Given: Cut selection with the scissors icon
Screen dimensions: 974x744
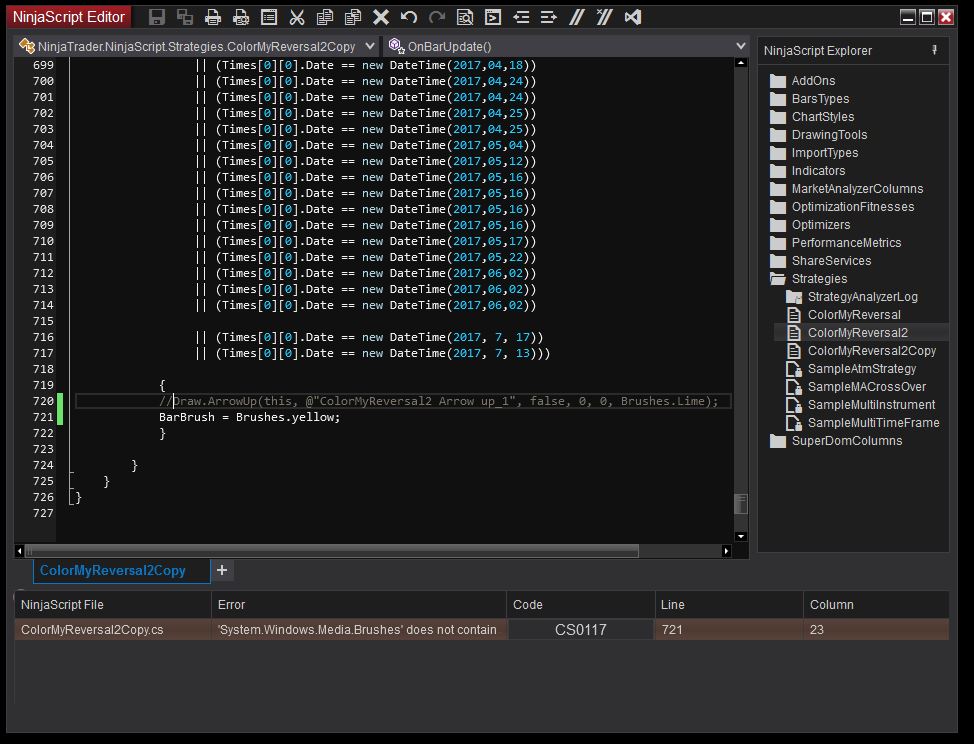Looking at the screenshot, I should coord(297,17).
